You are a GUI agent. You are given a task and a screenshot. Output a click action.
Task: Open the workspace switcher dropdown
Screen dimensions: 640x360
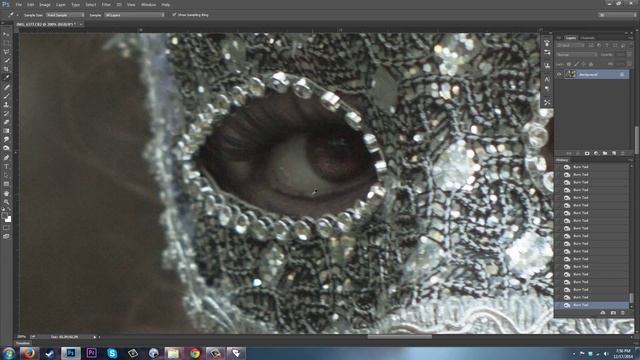(x=618, y=15)
